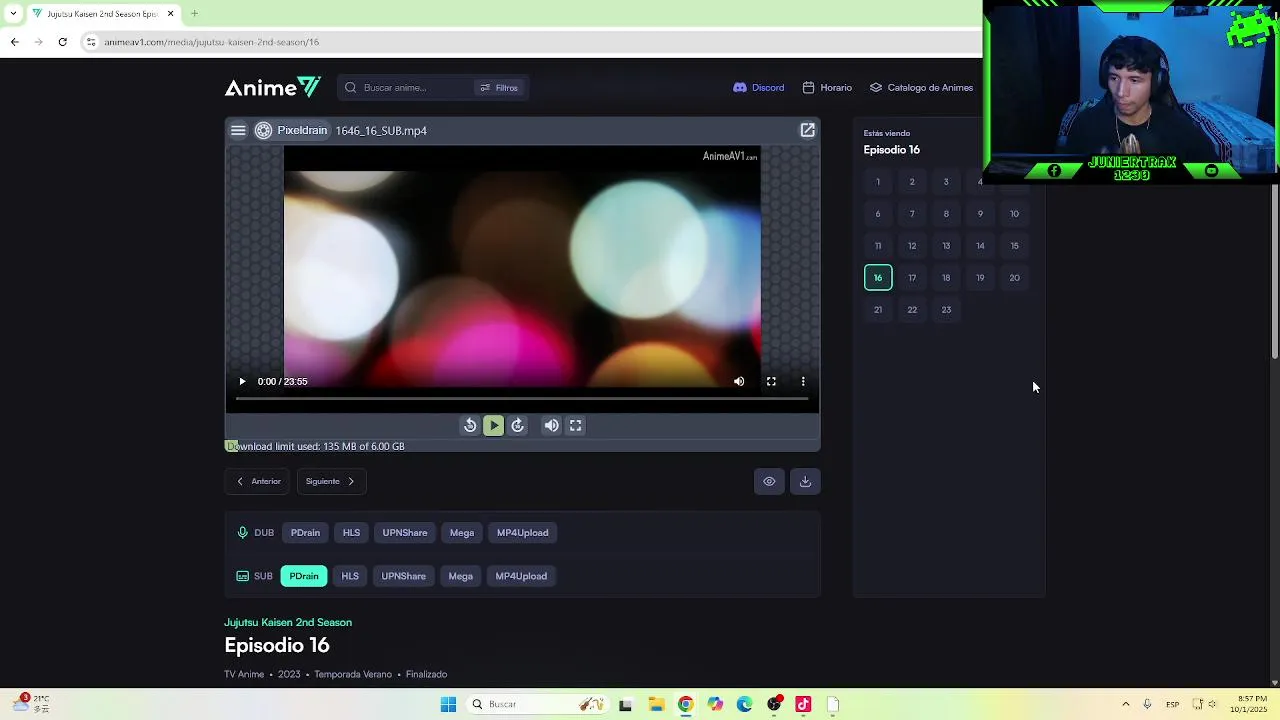Screen dimensions: 1280x720
Task: Mark episode as watched with the eye button
Action: [769, 481]
